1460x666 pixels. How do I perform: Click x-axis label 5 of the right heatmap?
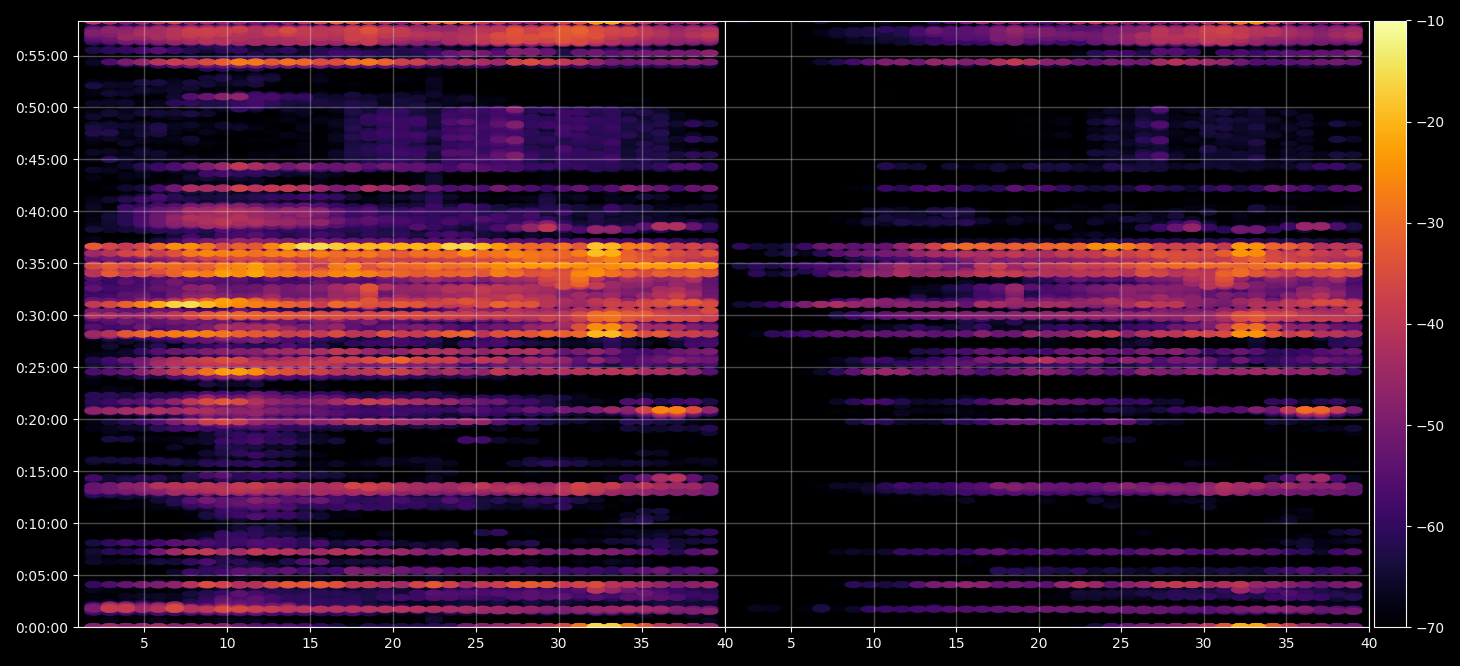[791, 644]
